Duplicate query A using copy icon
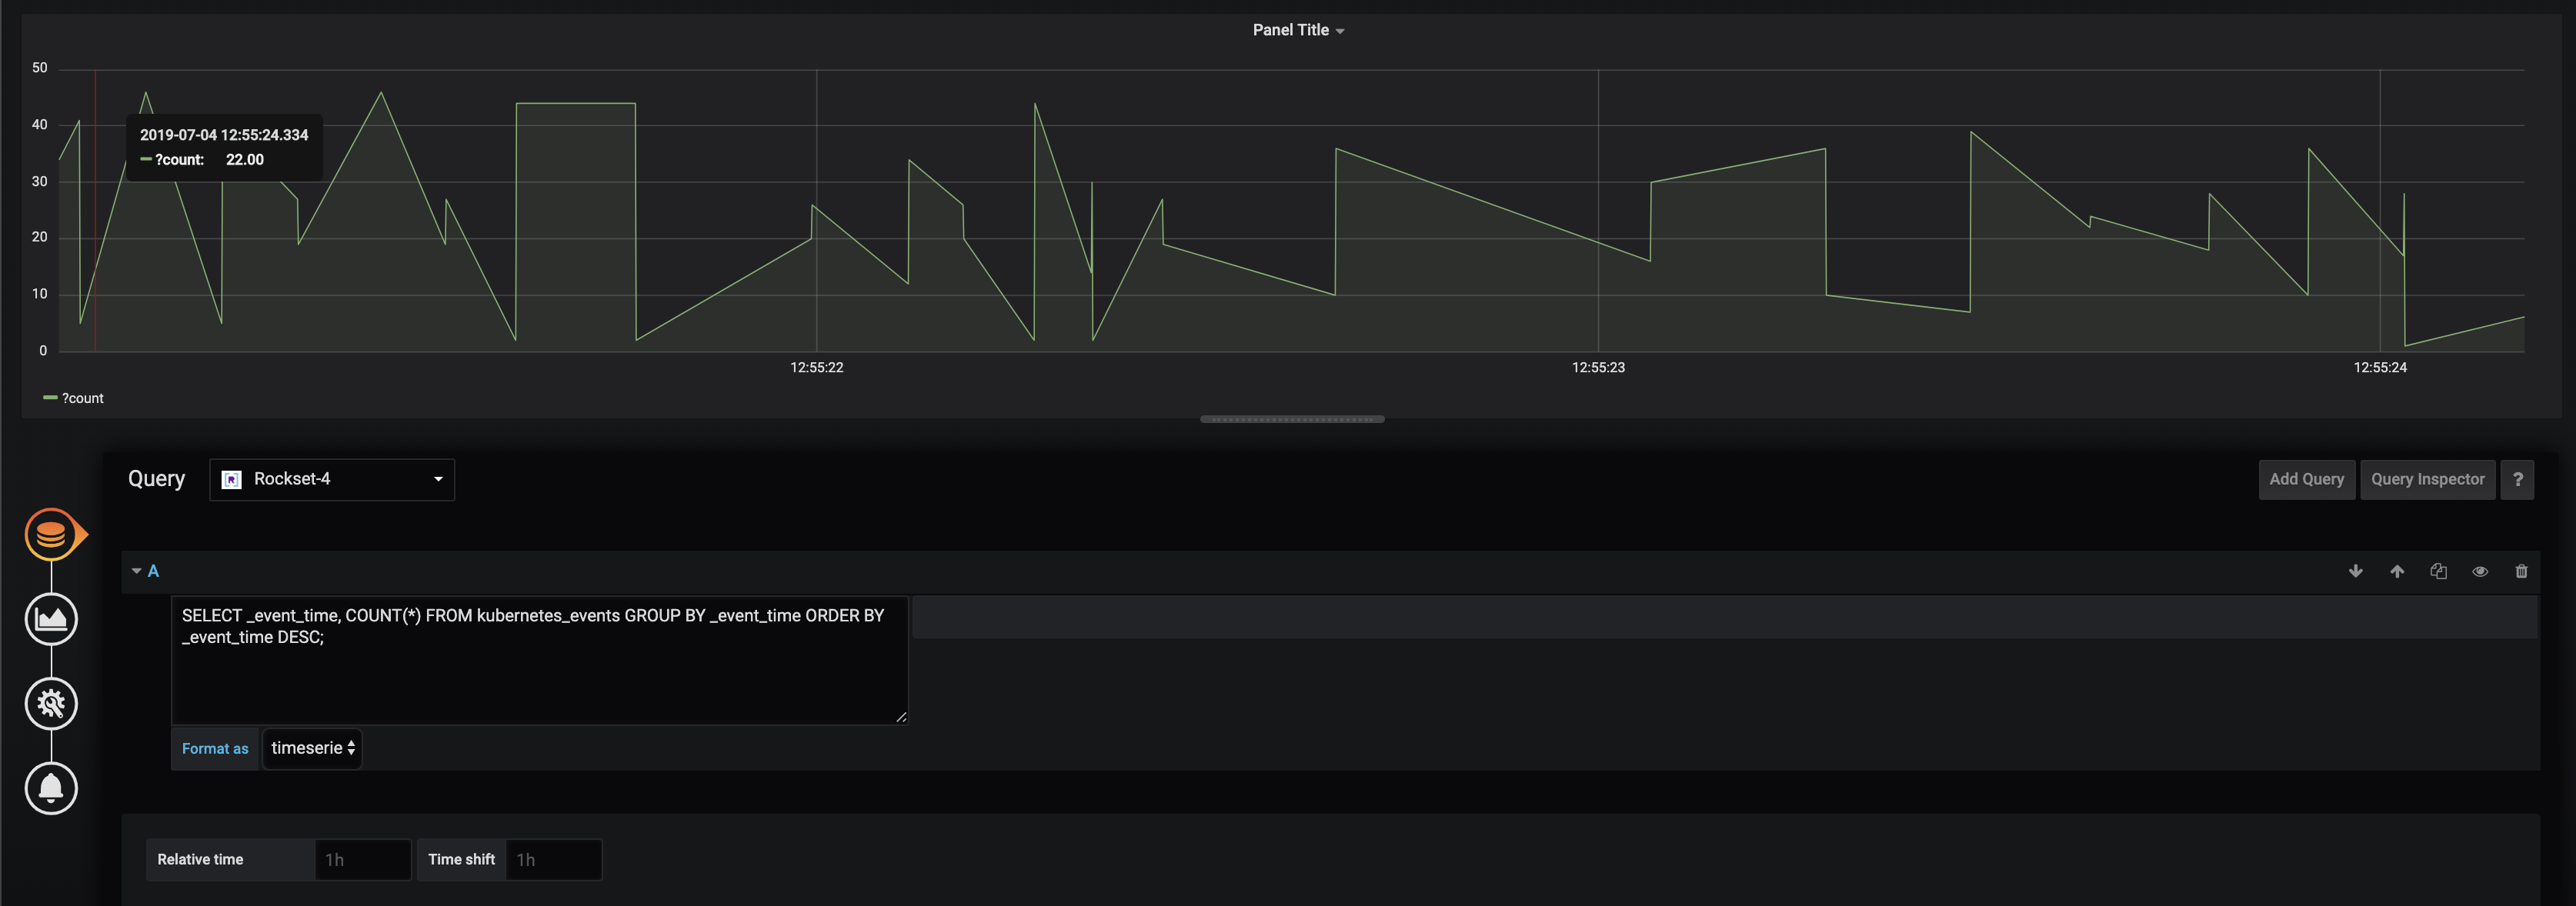This screenshot has height=906, width=2576. point(2438,571)
